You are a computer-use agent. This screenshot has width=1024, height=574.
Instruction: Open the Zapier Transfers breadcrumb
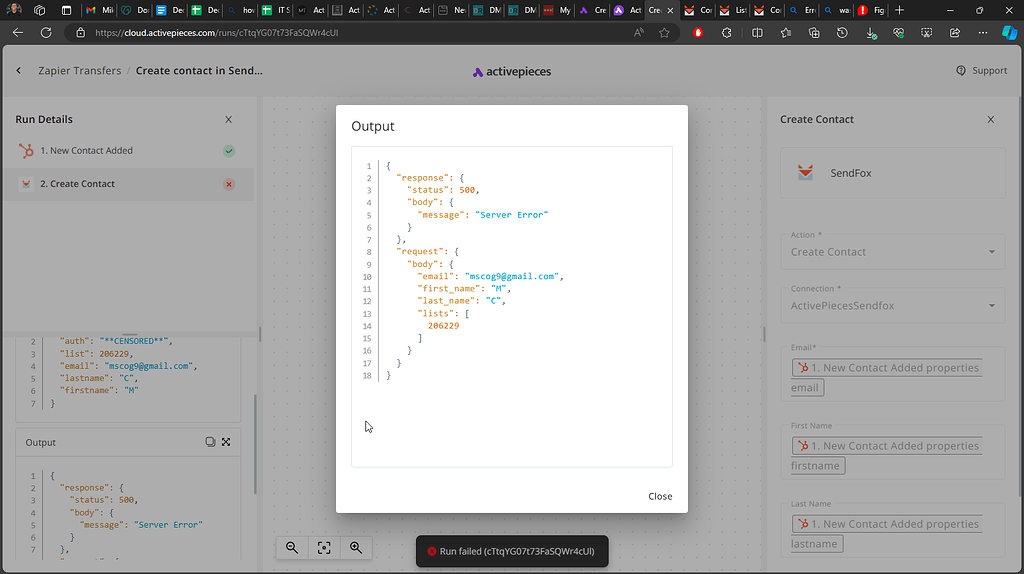point(81,71)
